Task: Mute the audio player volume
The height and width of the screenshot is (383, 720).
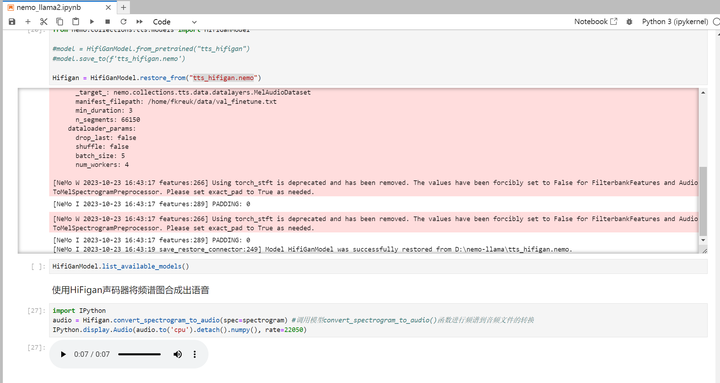Action: click(x=178, y=354)
